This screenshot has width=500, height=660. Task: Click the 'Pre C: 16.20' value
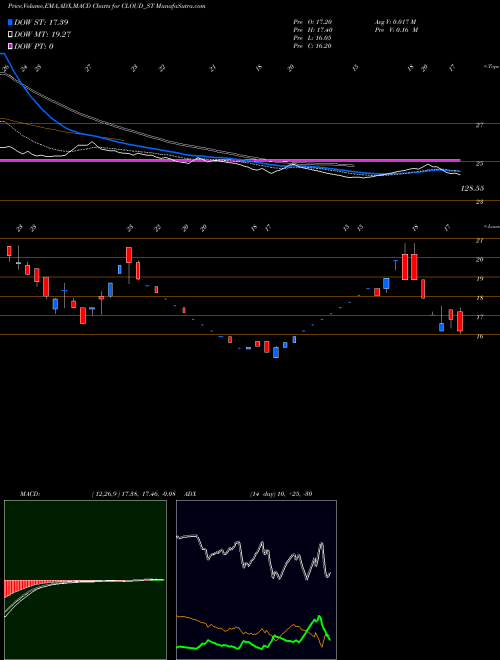(312, 46)
